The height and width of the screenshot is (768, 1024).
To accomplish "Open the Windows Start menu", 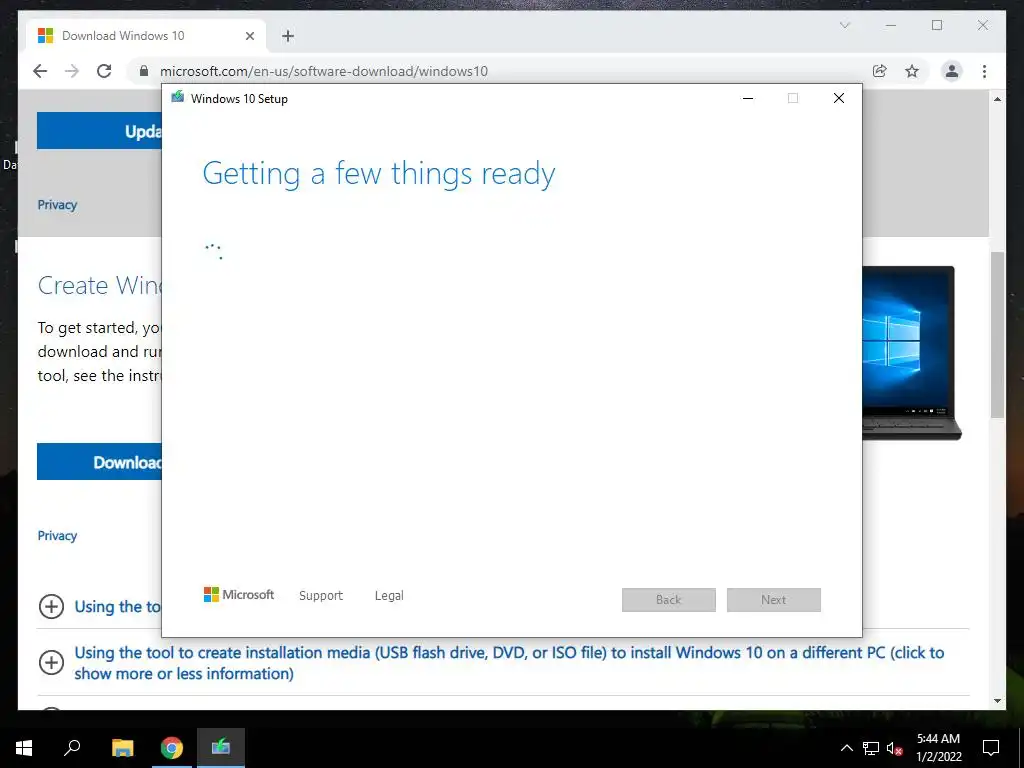I will [x=24, y=748].
